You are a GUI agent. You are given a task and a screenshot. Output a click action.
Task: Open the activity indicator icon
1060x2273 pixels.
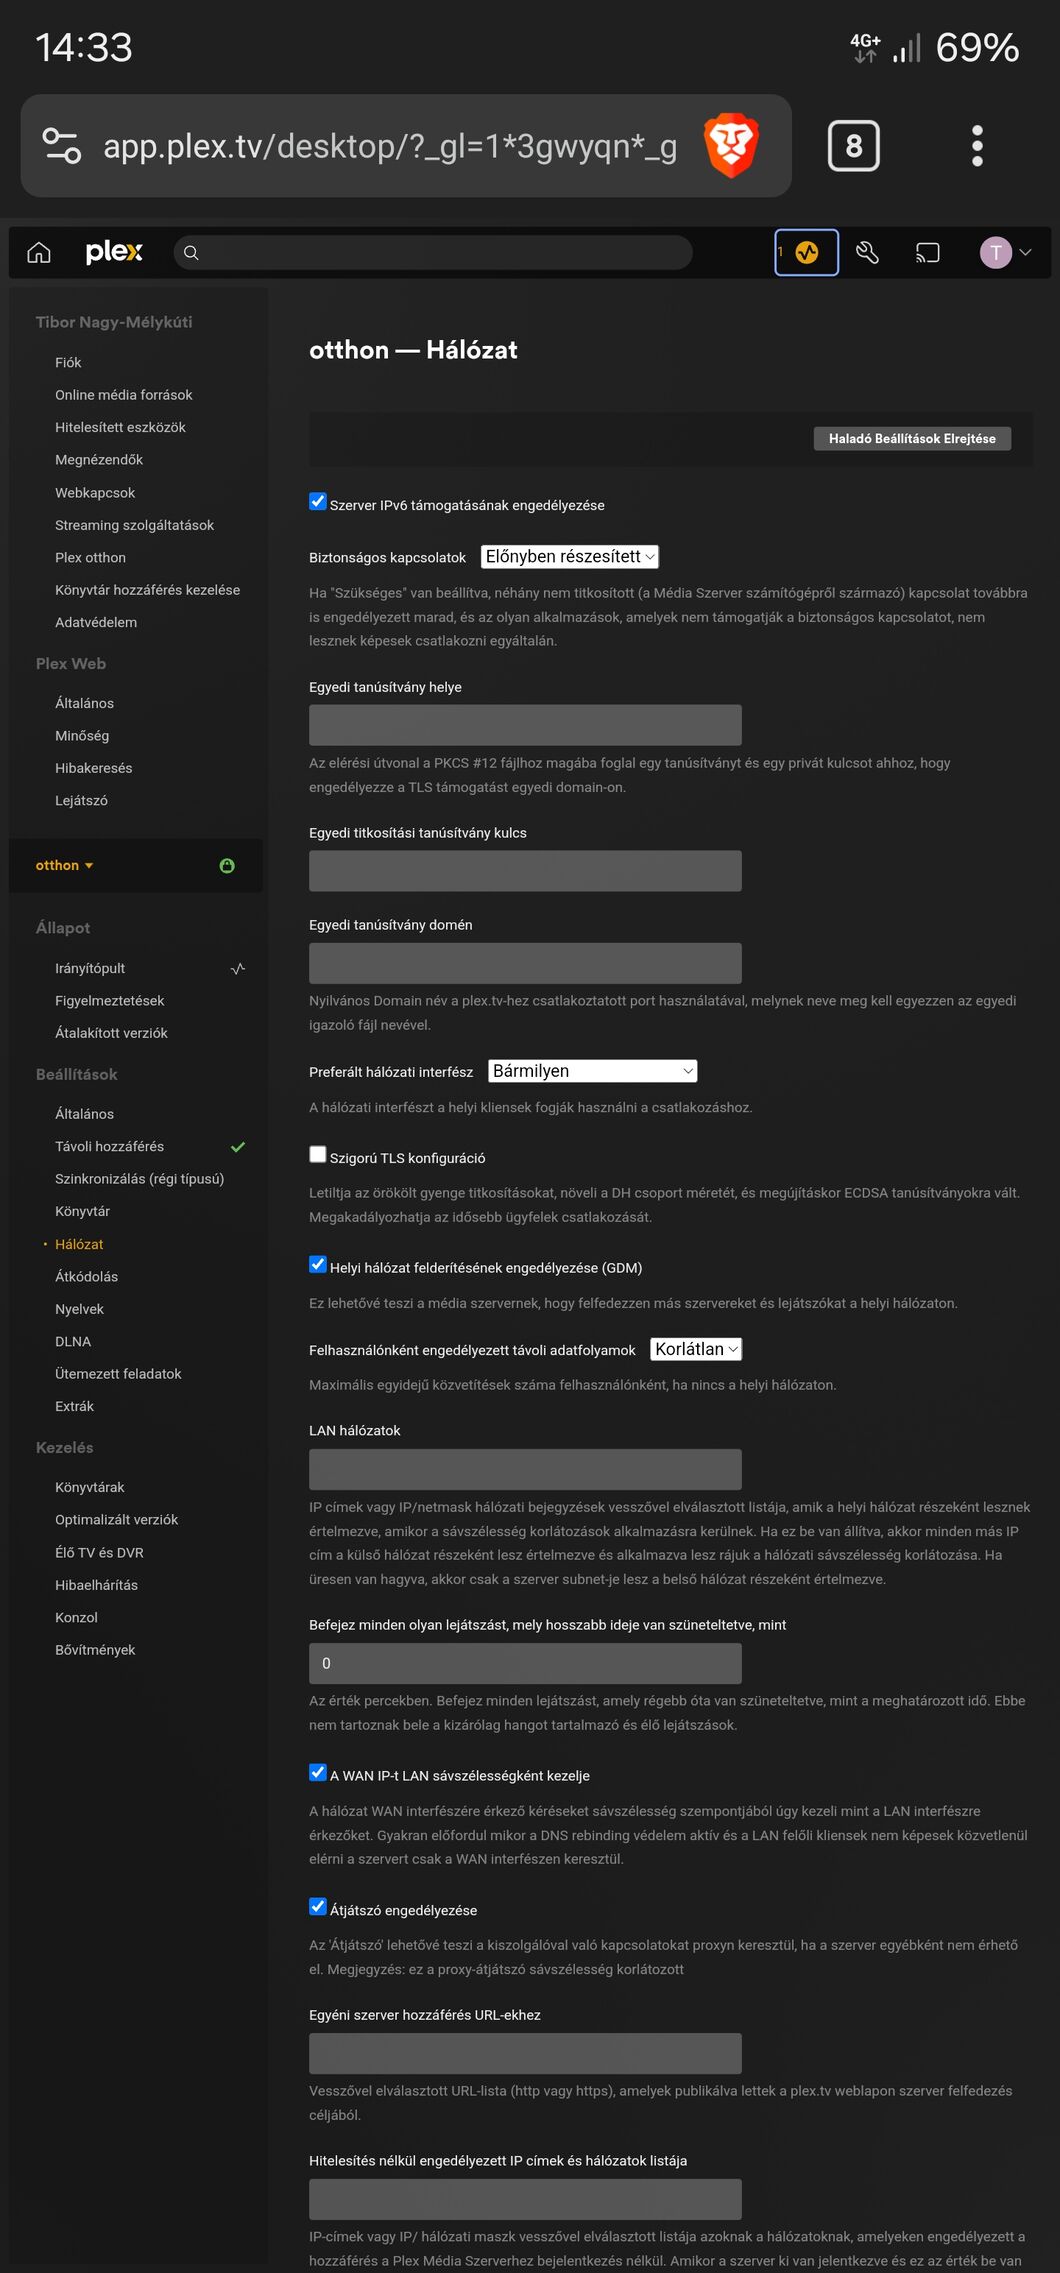[806, 253]
